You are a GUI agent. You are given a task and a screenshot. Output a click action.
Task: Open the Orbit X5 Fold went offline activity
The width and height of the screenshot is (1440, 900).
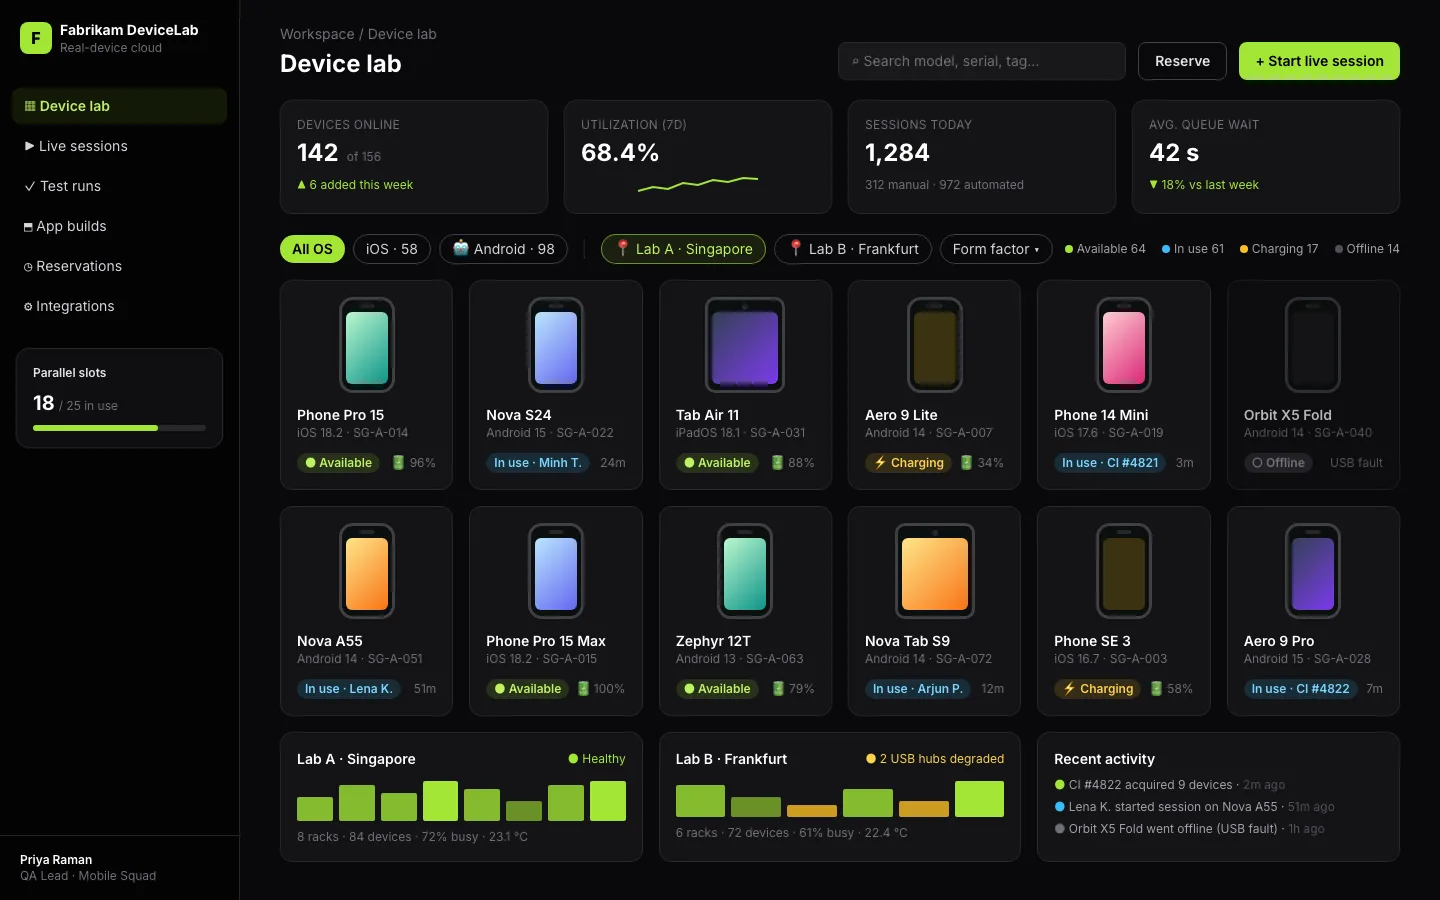click(x=1190, y=829)
